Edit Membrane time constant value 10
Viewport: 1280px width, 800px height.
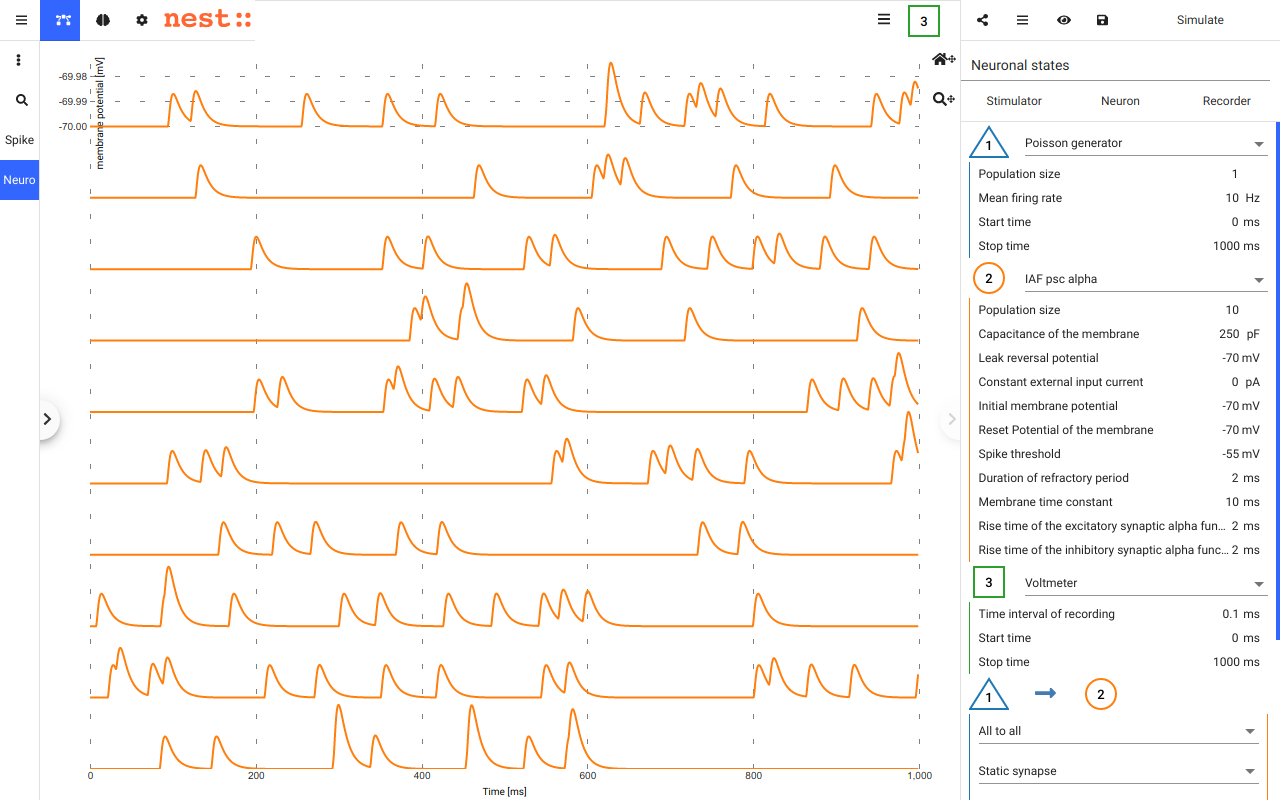coord(1233,502)
